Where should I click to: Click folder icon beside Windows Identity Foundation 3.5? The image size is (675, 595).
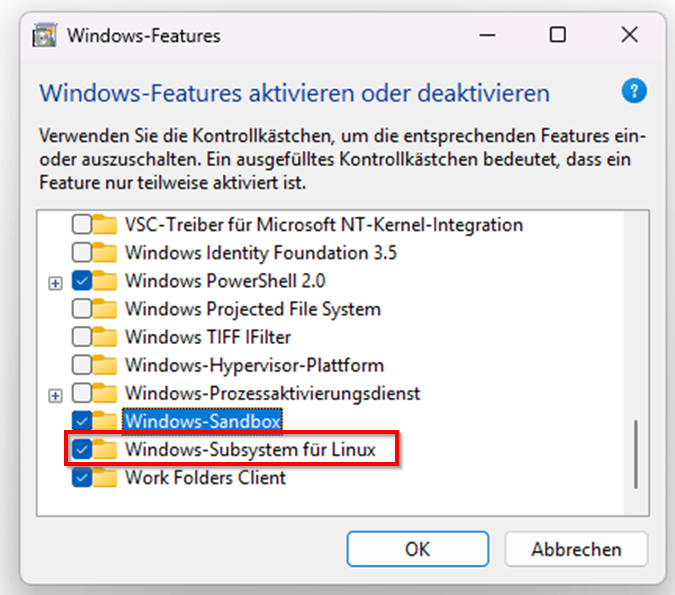click(105, 253)
